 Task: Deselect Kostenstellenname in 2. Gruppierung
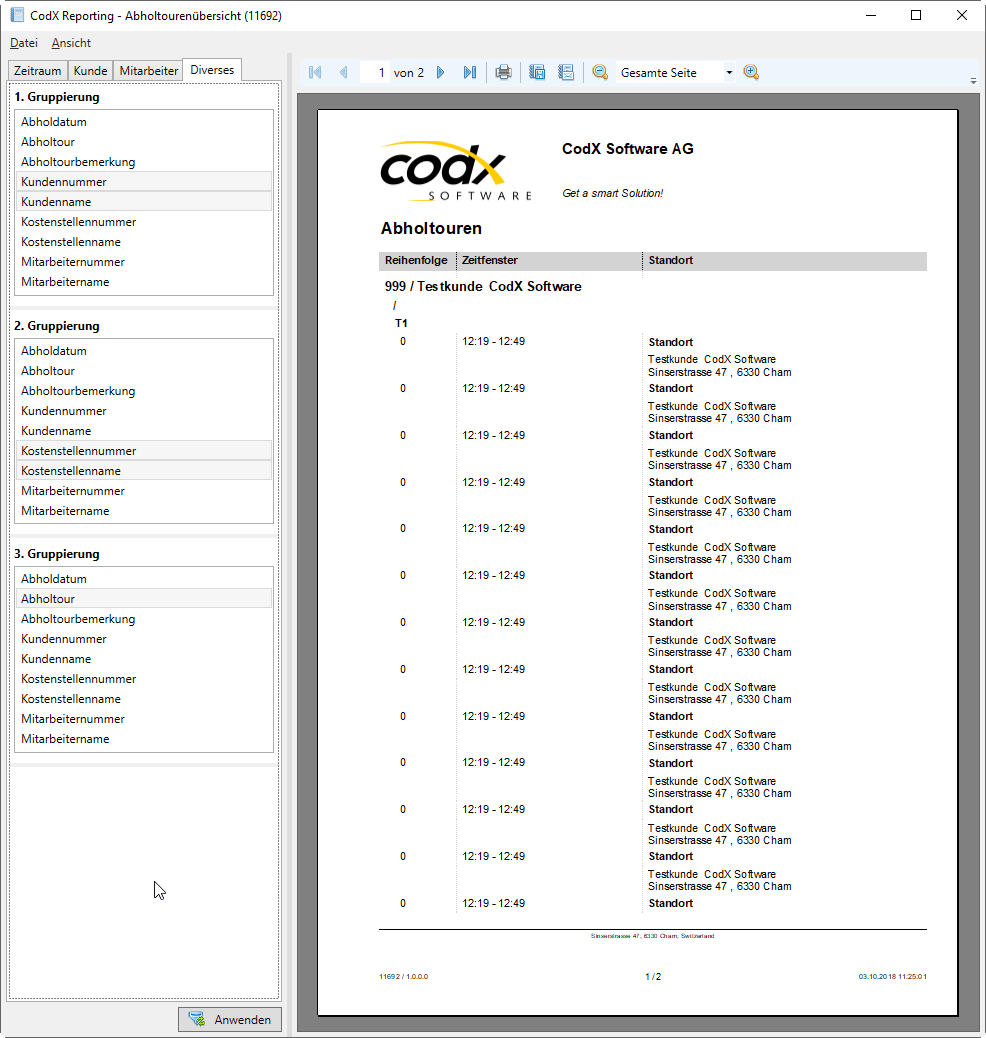point(144,471)
